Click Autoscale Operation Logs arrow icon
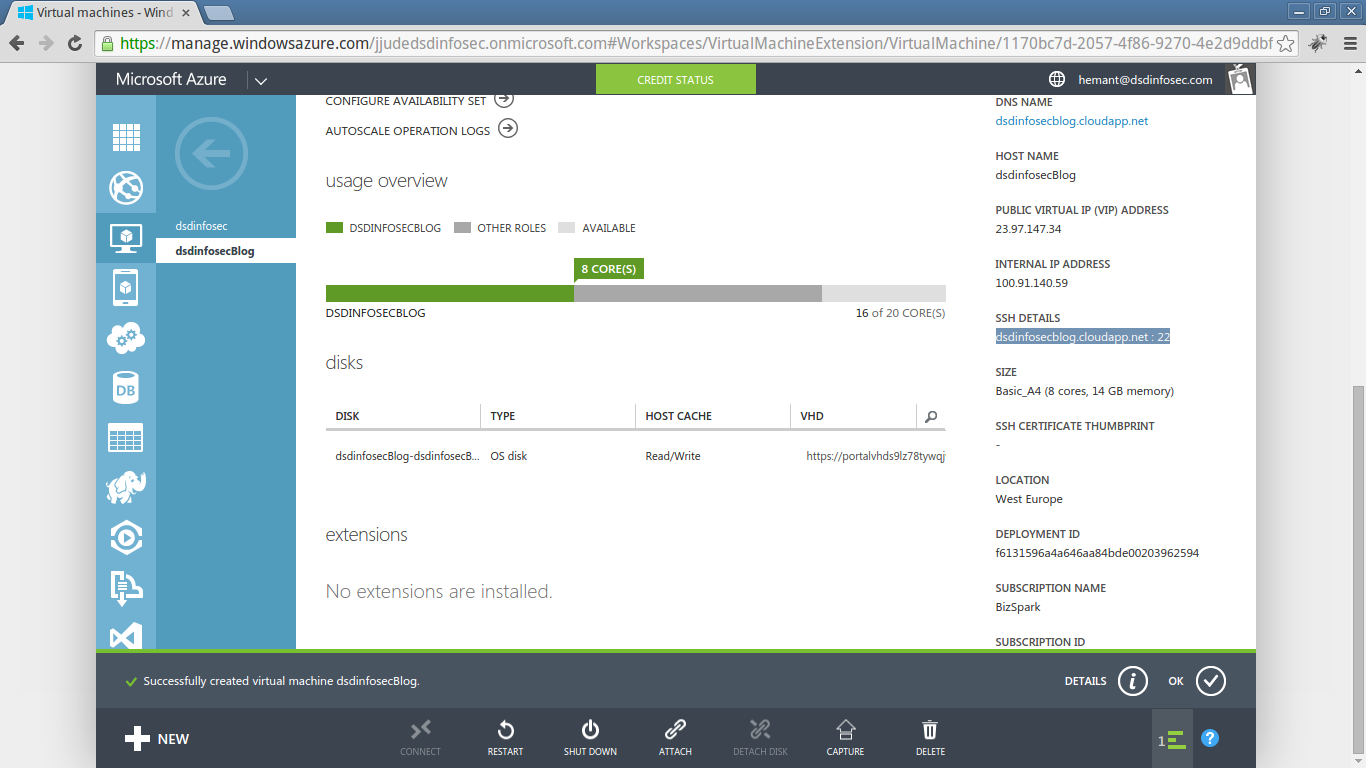1366x768 pixels. (508, 129)
